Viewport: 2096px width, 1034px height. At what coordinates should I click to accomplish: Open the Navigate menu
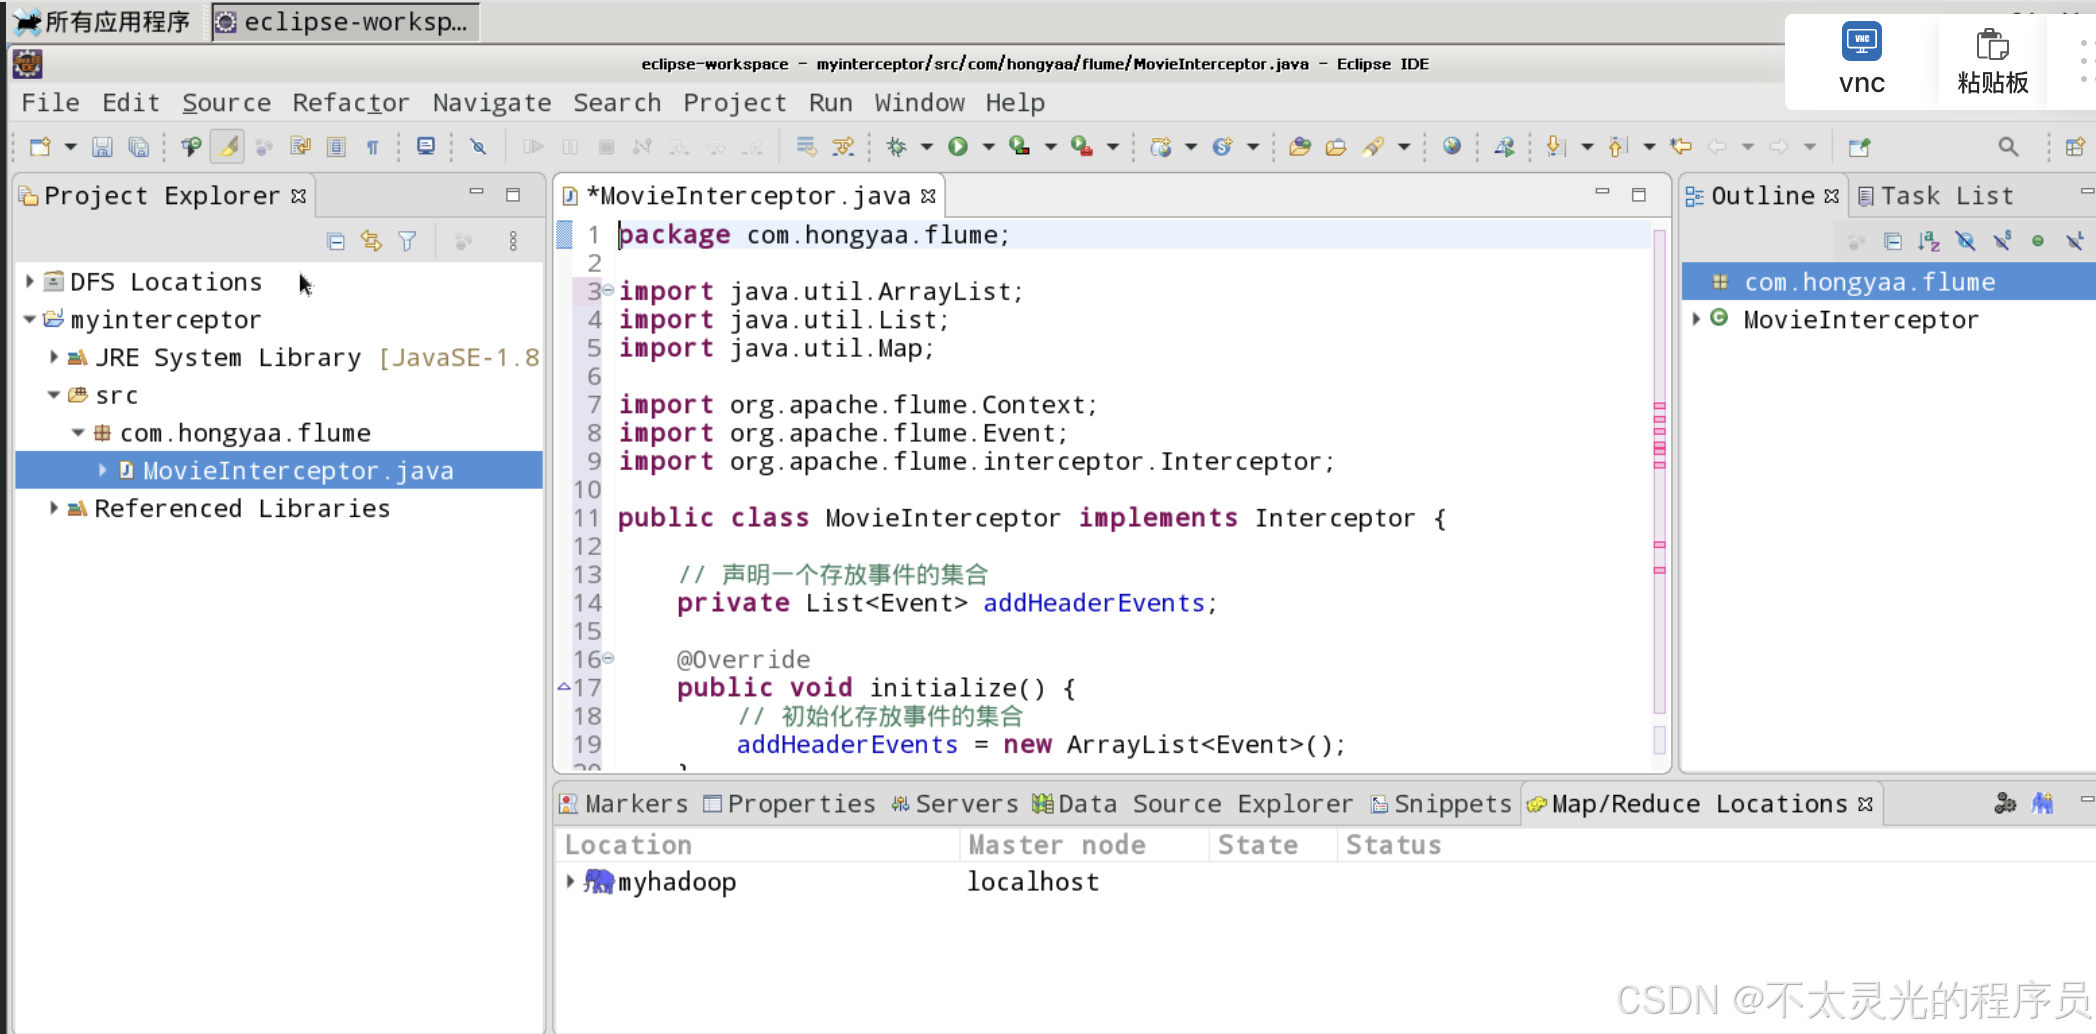(492, 102)
